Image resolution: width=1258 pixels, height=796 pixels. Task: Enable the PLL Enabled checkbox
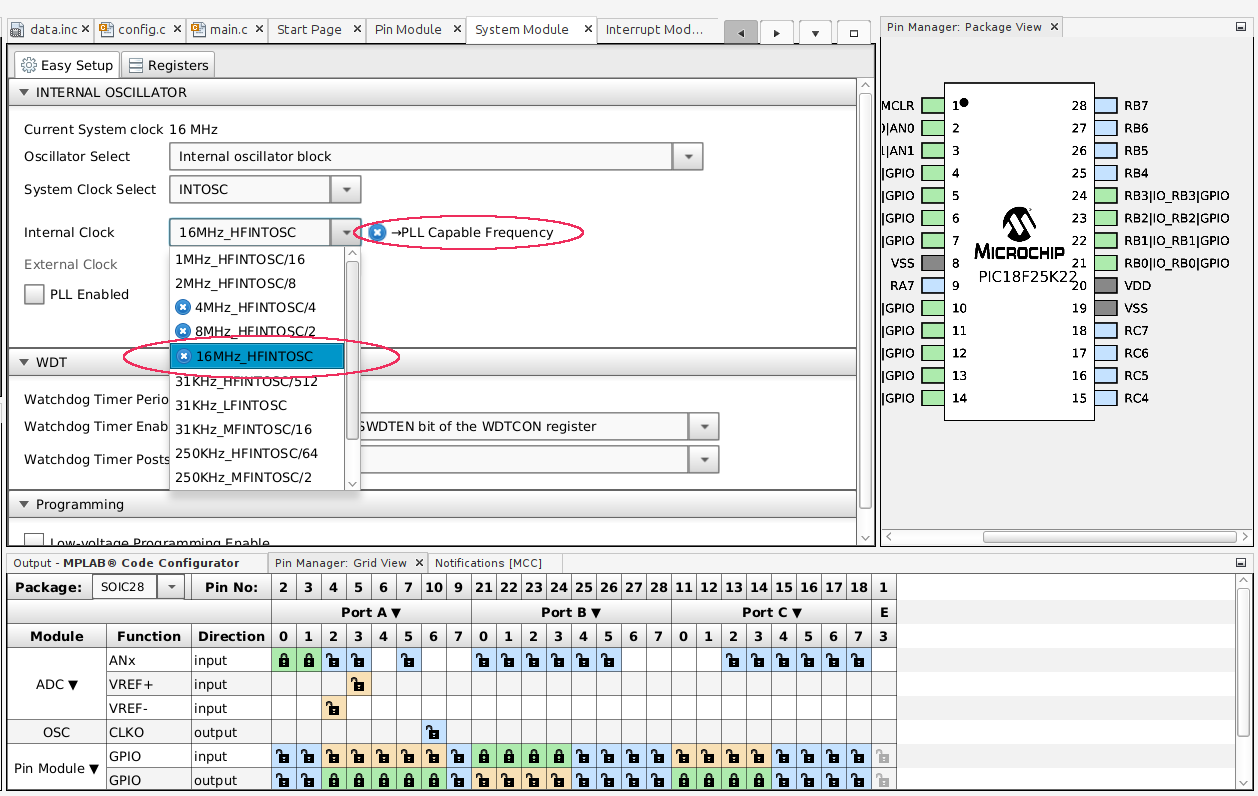click(x=34, y=294)
